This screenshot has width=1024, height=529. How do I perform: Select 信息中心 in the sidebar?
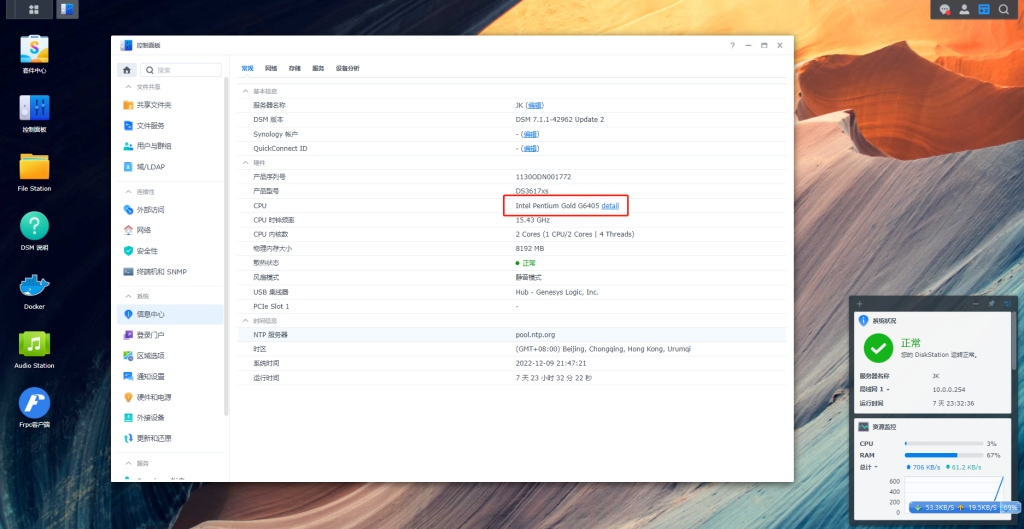point(170,314)
